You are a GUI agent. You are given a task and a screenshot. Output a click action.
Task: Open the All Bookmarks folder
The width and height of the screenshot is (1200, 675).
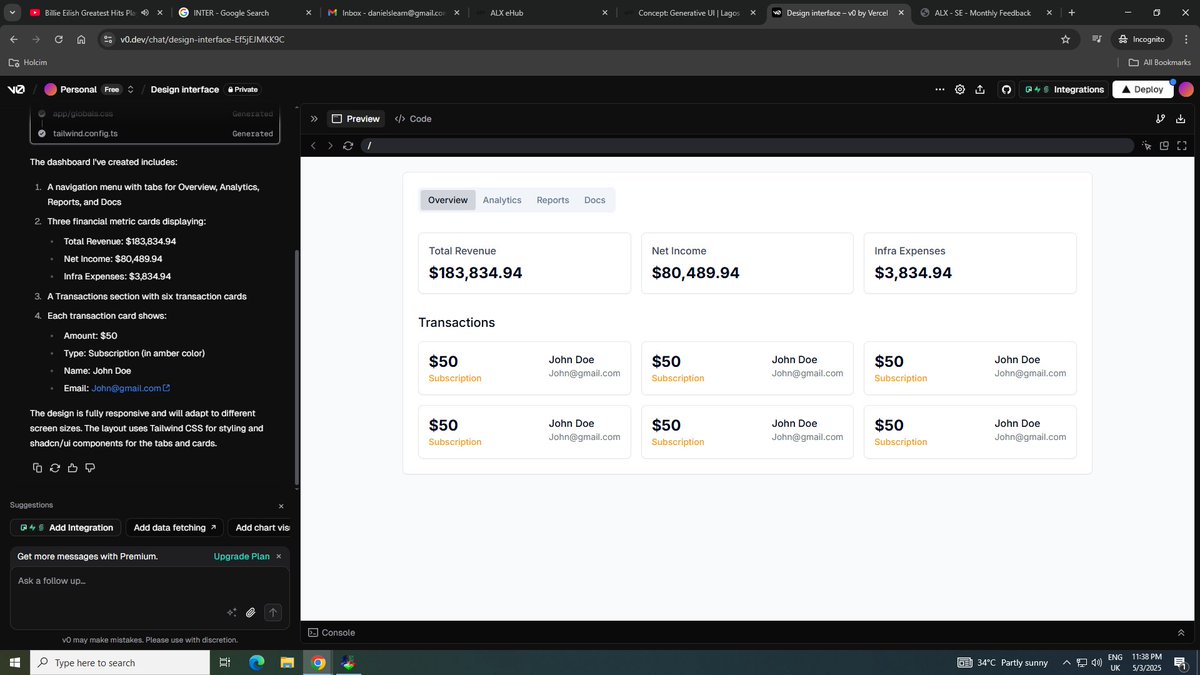click(1158, 62)
